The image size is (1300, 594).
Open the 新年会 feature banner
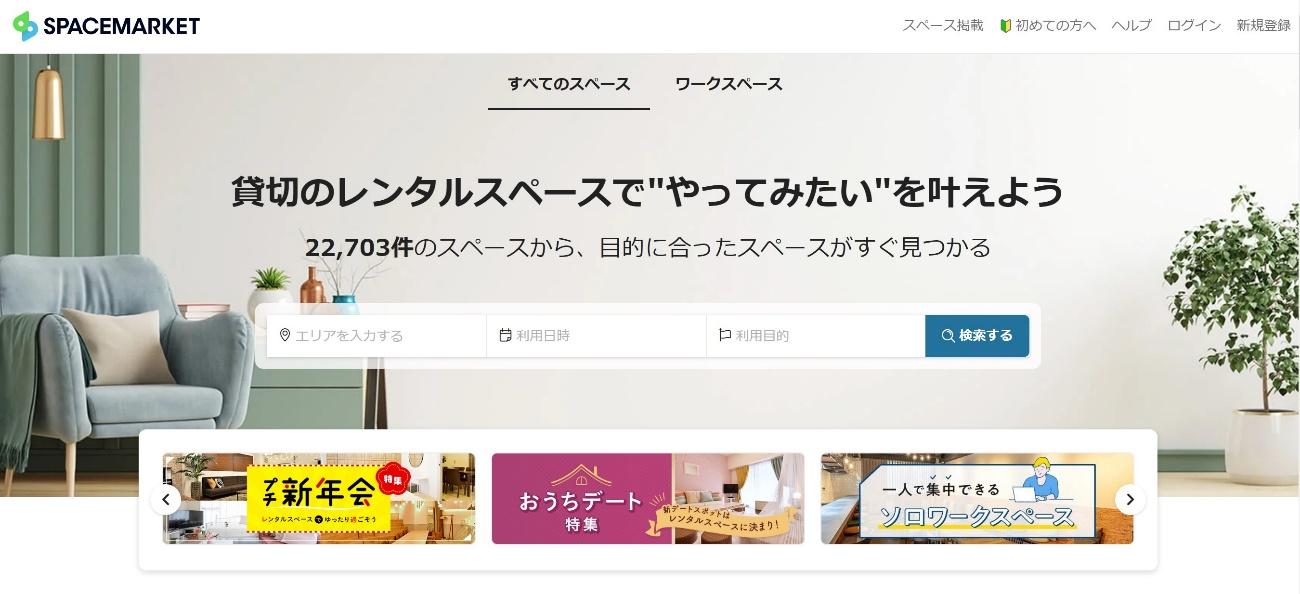[319, 498]
